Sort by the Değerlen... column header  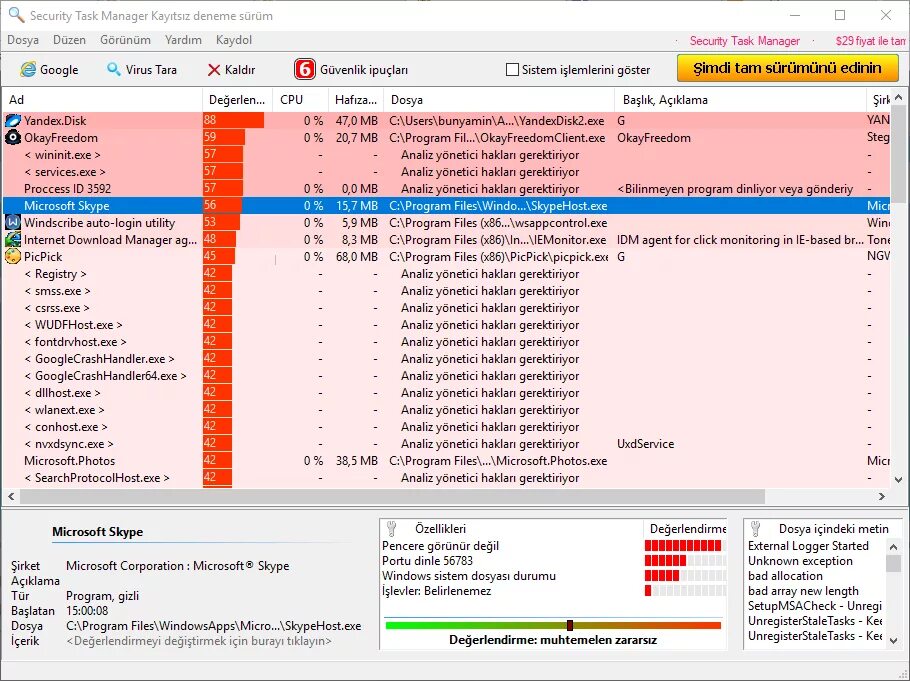coord(237,100)
